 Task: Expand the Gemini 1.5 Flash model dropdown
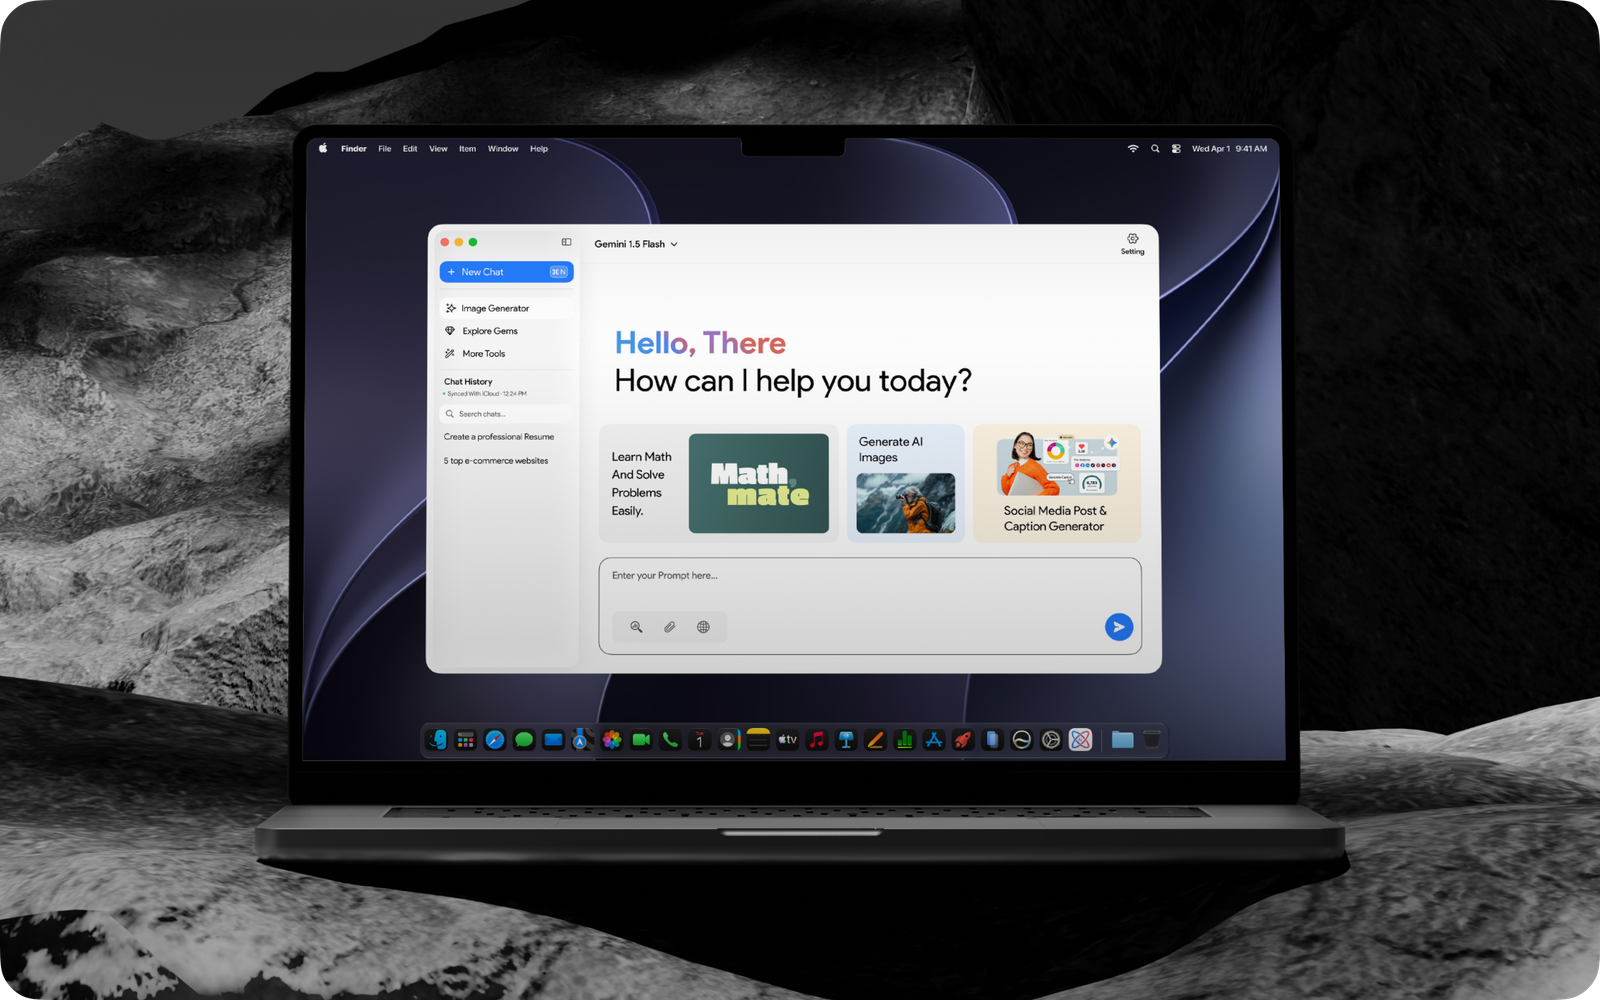636,244
